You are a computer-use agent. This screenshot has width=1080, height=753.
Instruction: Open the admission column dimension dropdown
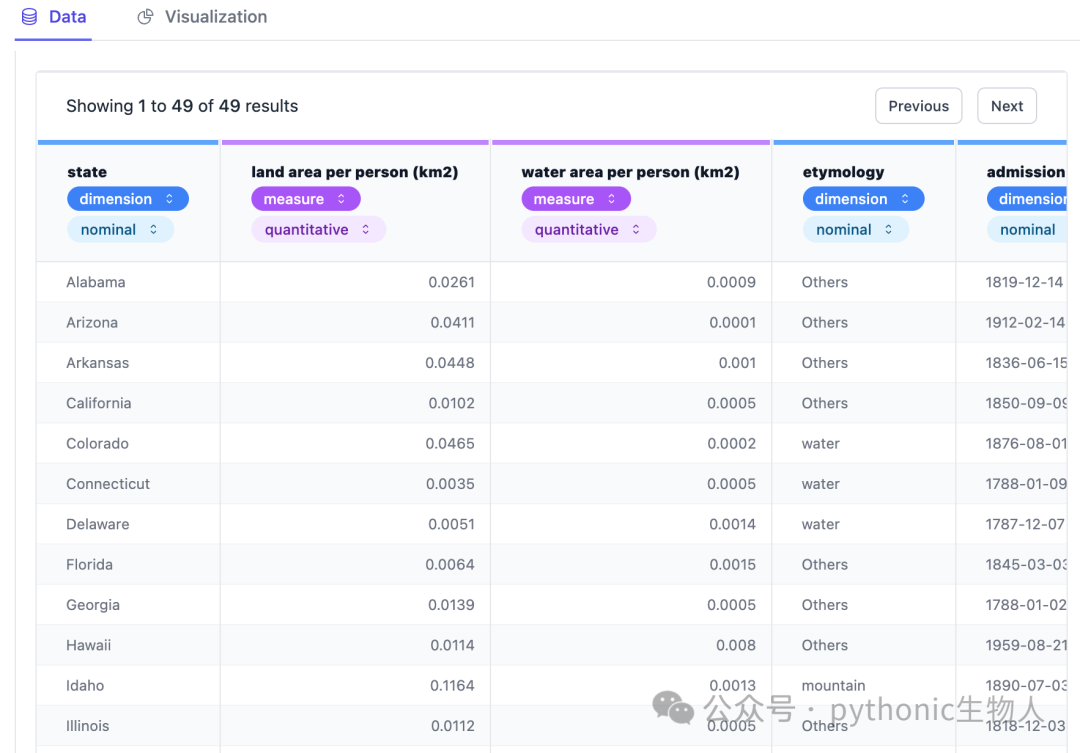tap(1027, 199)
